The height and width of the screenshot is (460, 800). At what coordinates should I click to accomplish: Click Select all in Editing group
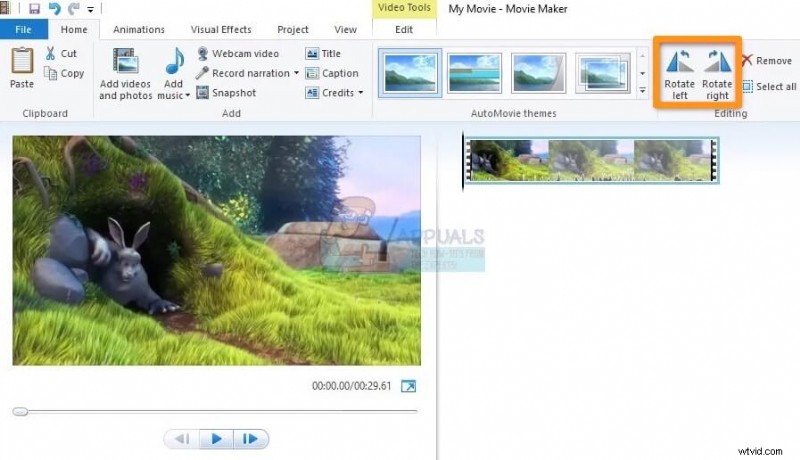tap(769, 86)
